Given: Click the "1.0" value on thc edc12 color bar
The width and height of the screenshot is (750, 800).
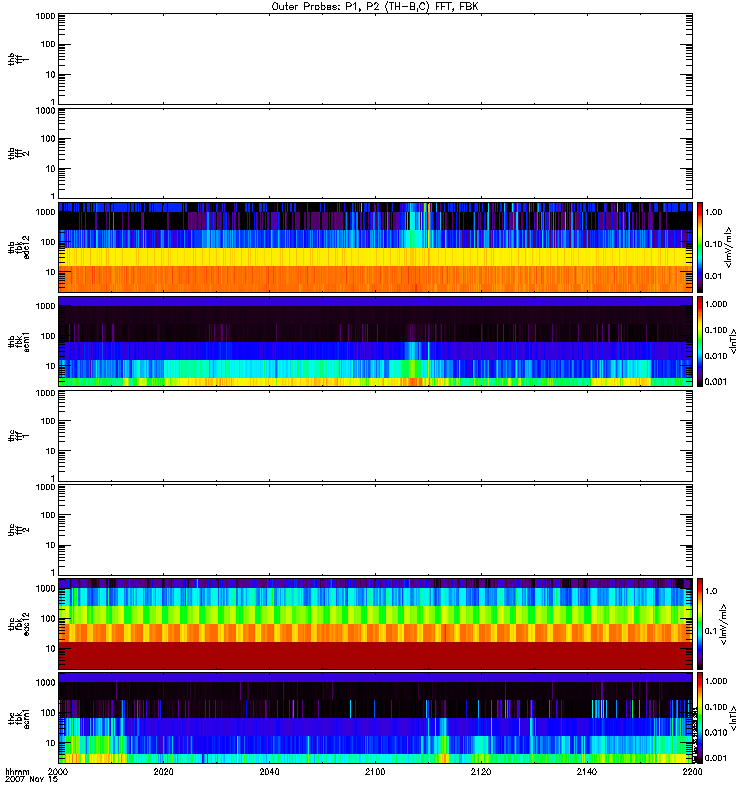Looking at the screenshot, I should point(711,591).
